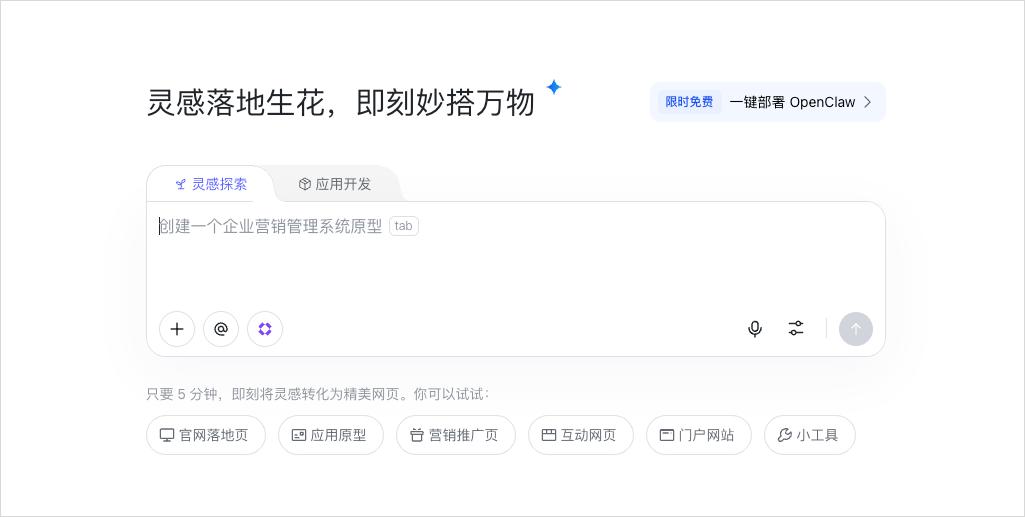Choose the 营销推广页 suggestion chip
This screenshot has height=517, width=1025.
point(455,435)
